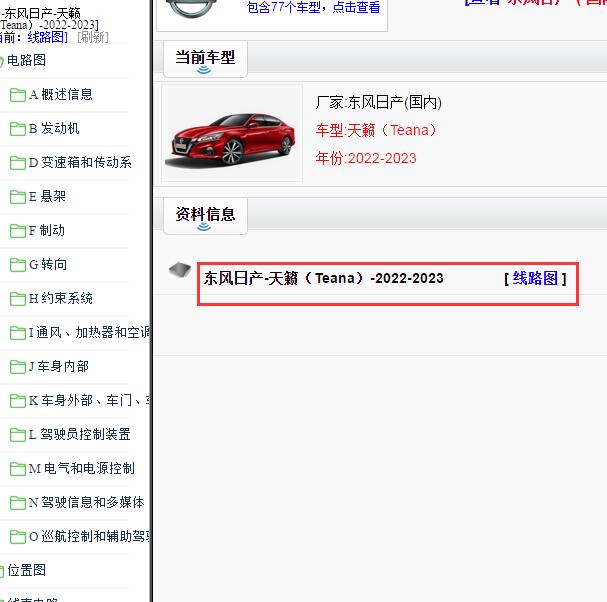This screenshot has height=602, width=607.
Task: Open folder icon for J 车身内部
Action: 17,367
